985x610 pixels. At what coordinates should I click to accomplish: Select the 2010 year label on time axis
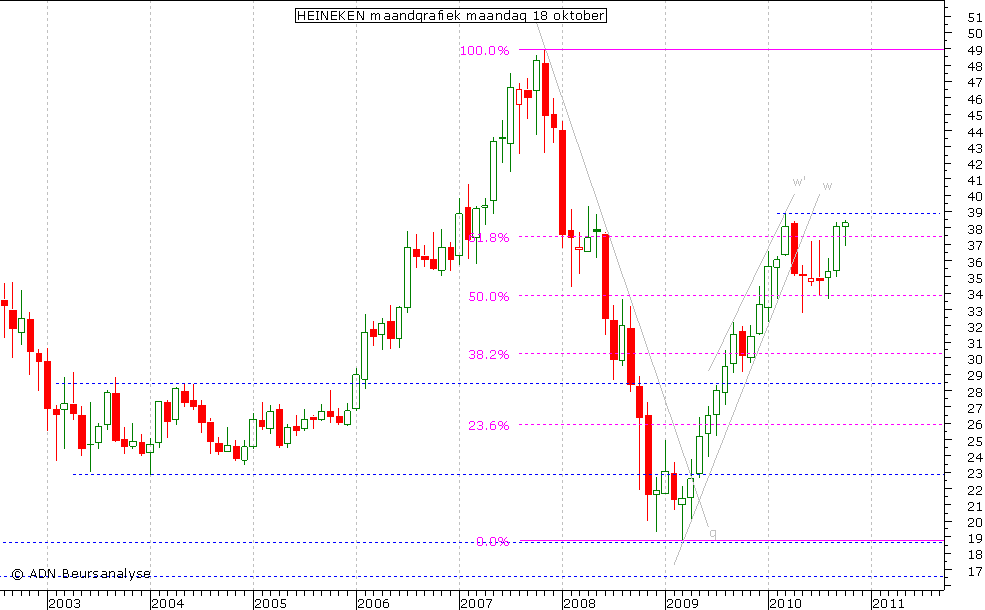[786, 604]
